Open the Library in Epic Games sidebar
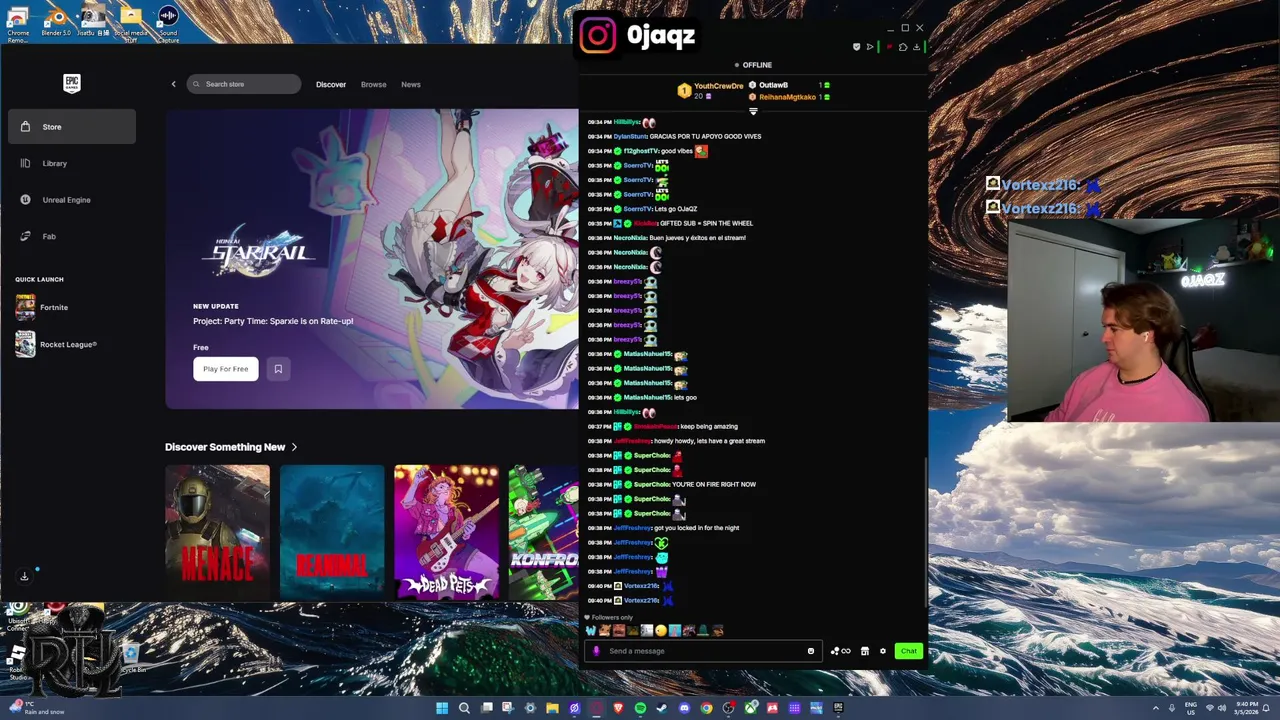Viewport: 1280px width, 720px height. click(72, 163)
